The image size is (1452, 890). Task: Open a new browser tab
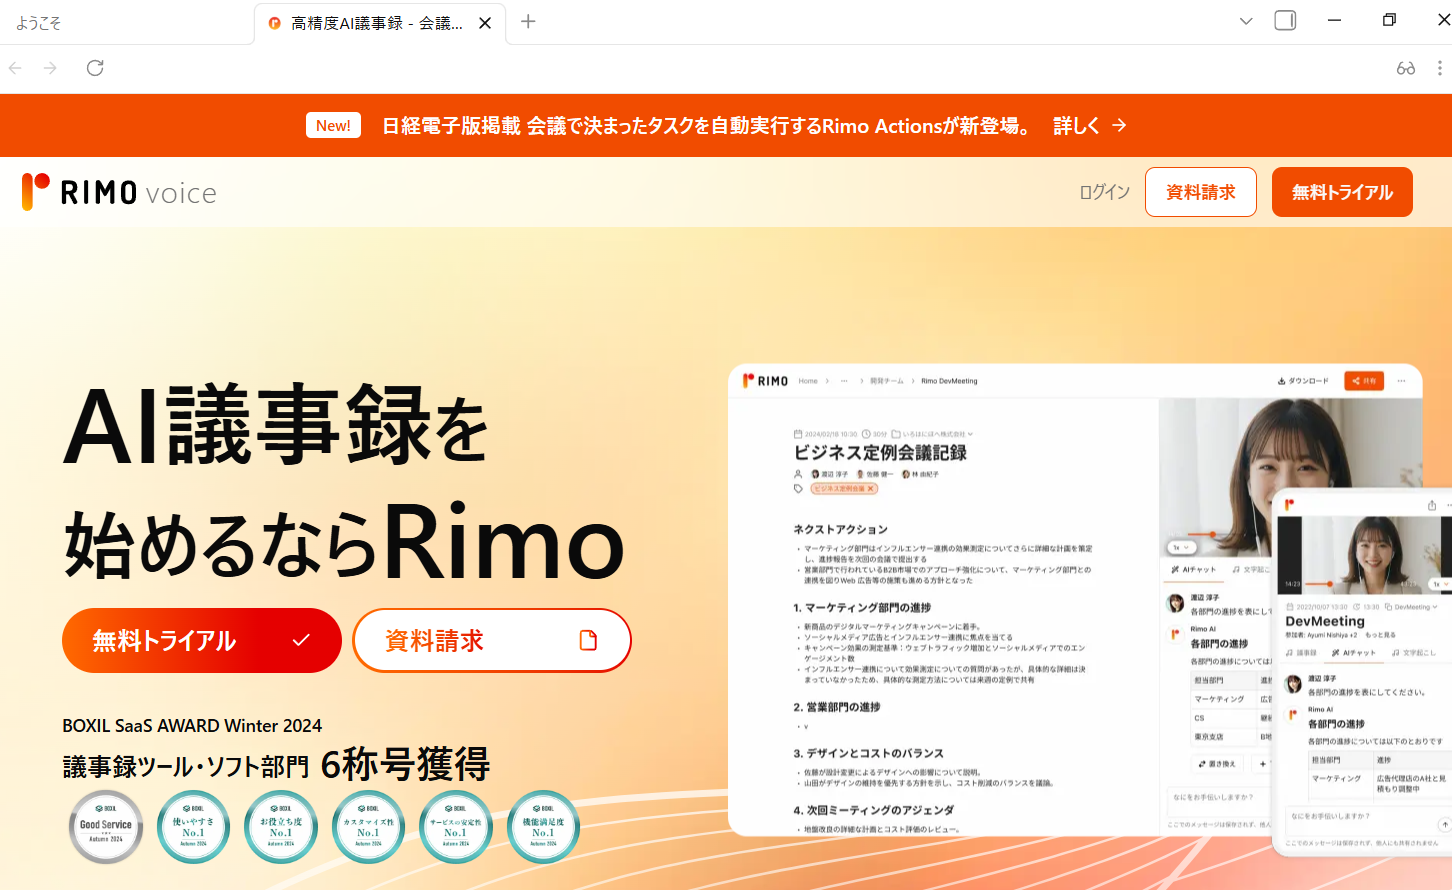[x=528, y=22]
